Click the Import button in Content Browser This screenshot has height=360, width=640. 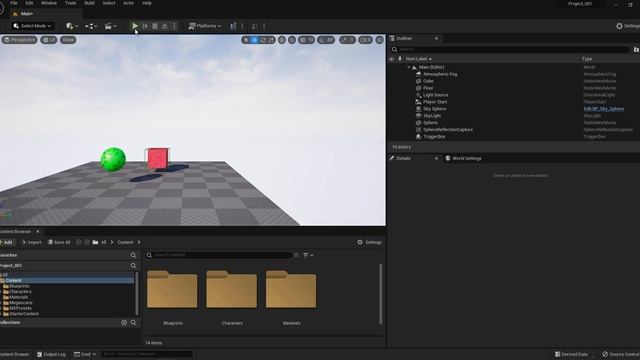tap(32, 242)
